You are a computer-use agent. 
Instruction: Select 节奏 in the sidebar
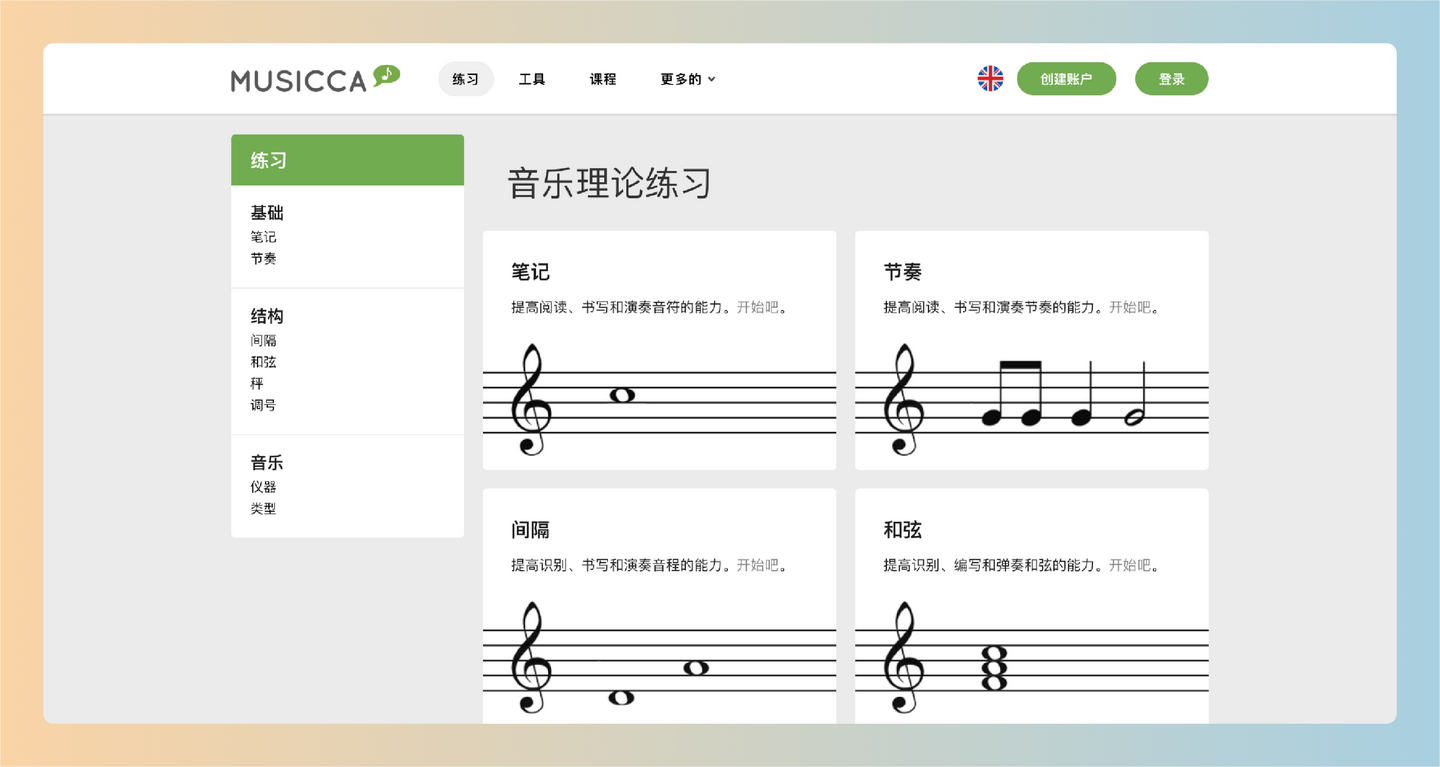tap(262, 258)
